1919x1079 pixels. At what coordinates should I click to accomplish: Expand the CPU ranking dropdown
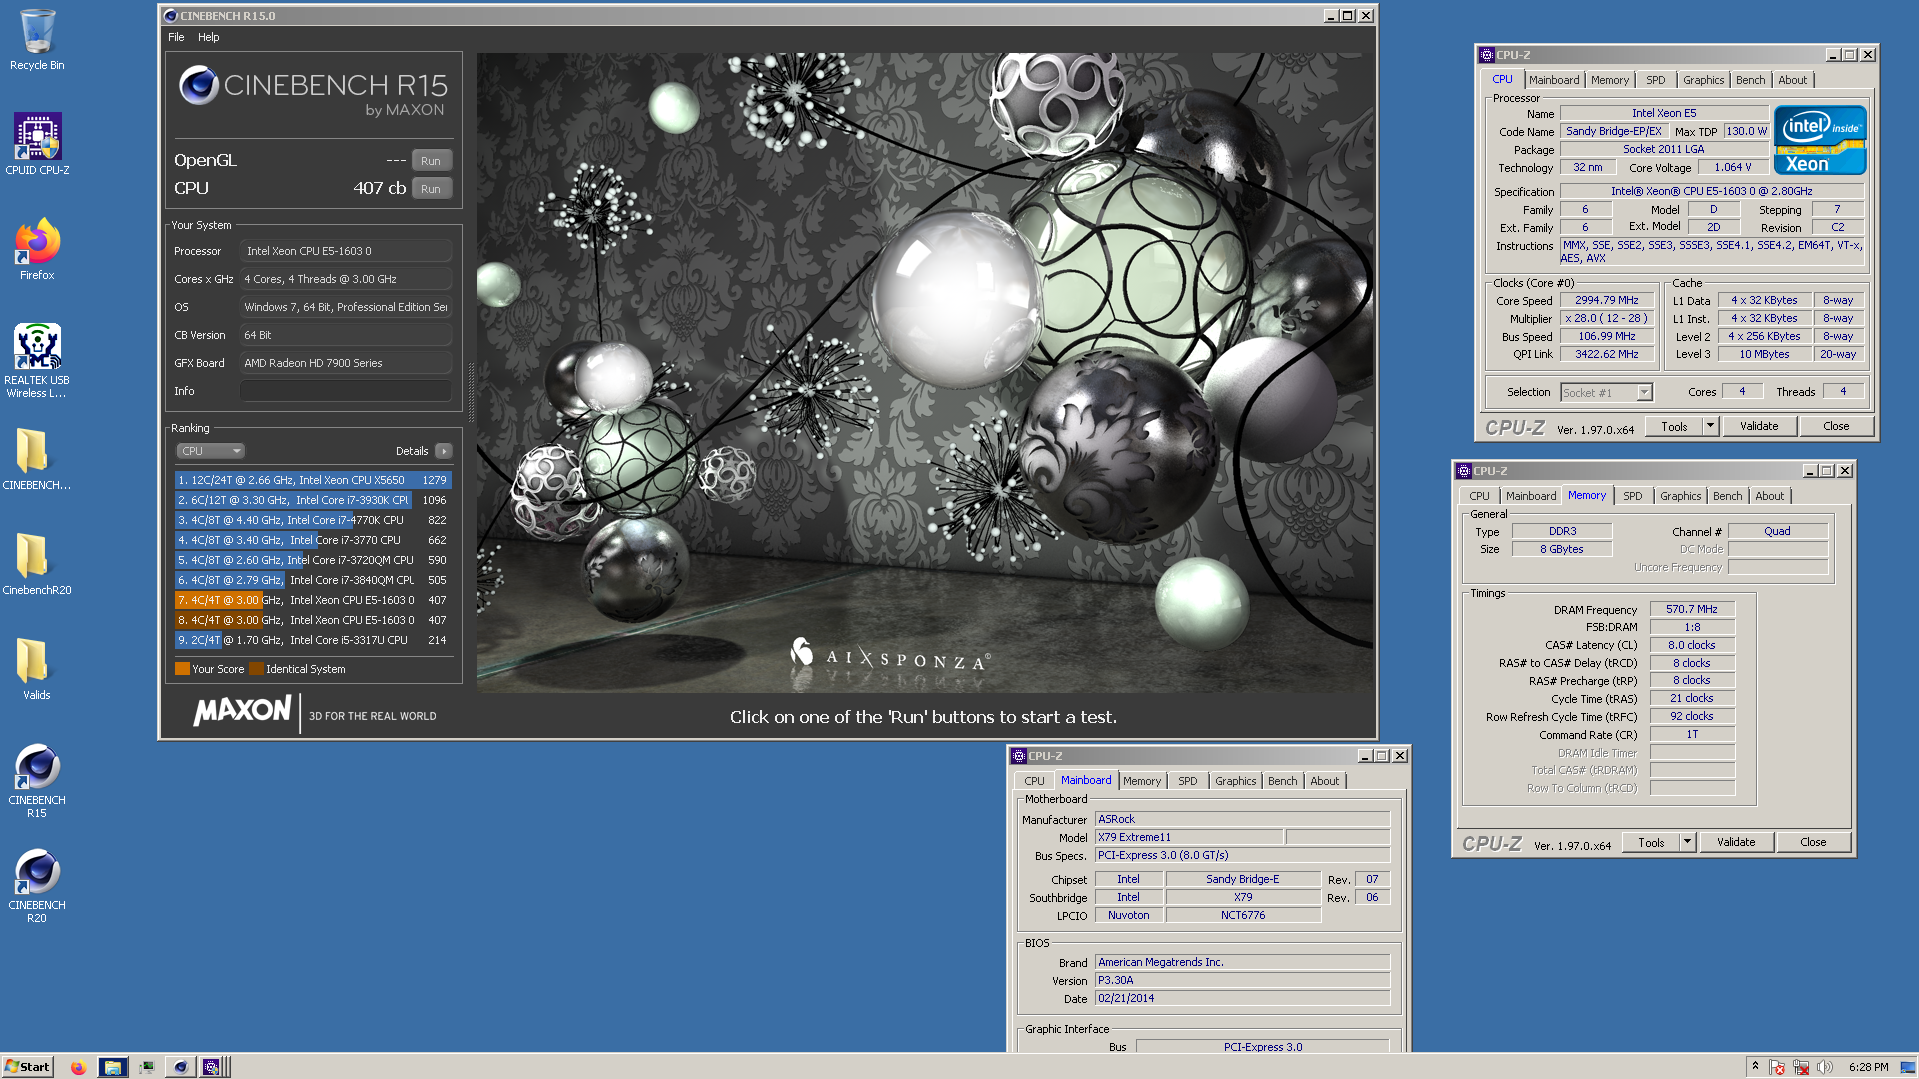pyautogui.click(x=210, y=451)
